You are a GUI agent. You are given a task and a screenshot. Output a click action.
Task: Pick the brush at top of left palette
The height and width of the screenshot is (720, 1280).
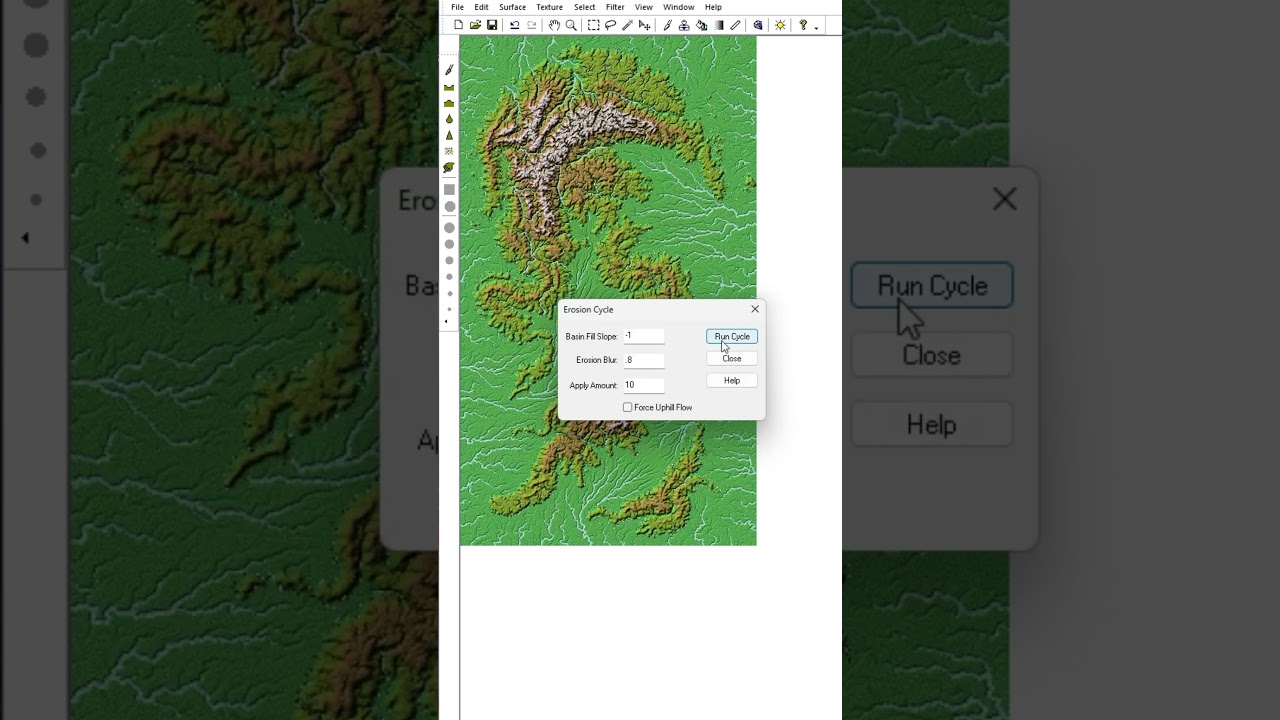[x=449, y=70]
